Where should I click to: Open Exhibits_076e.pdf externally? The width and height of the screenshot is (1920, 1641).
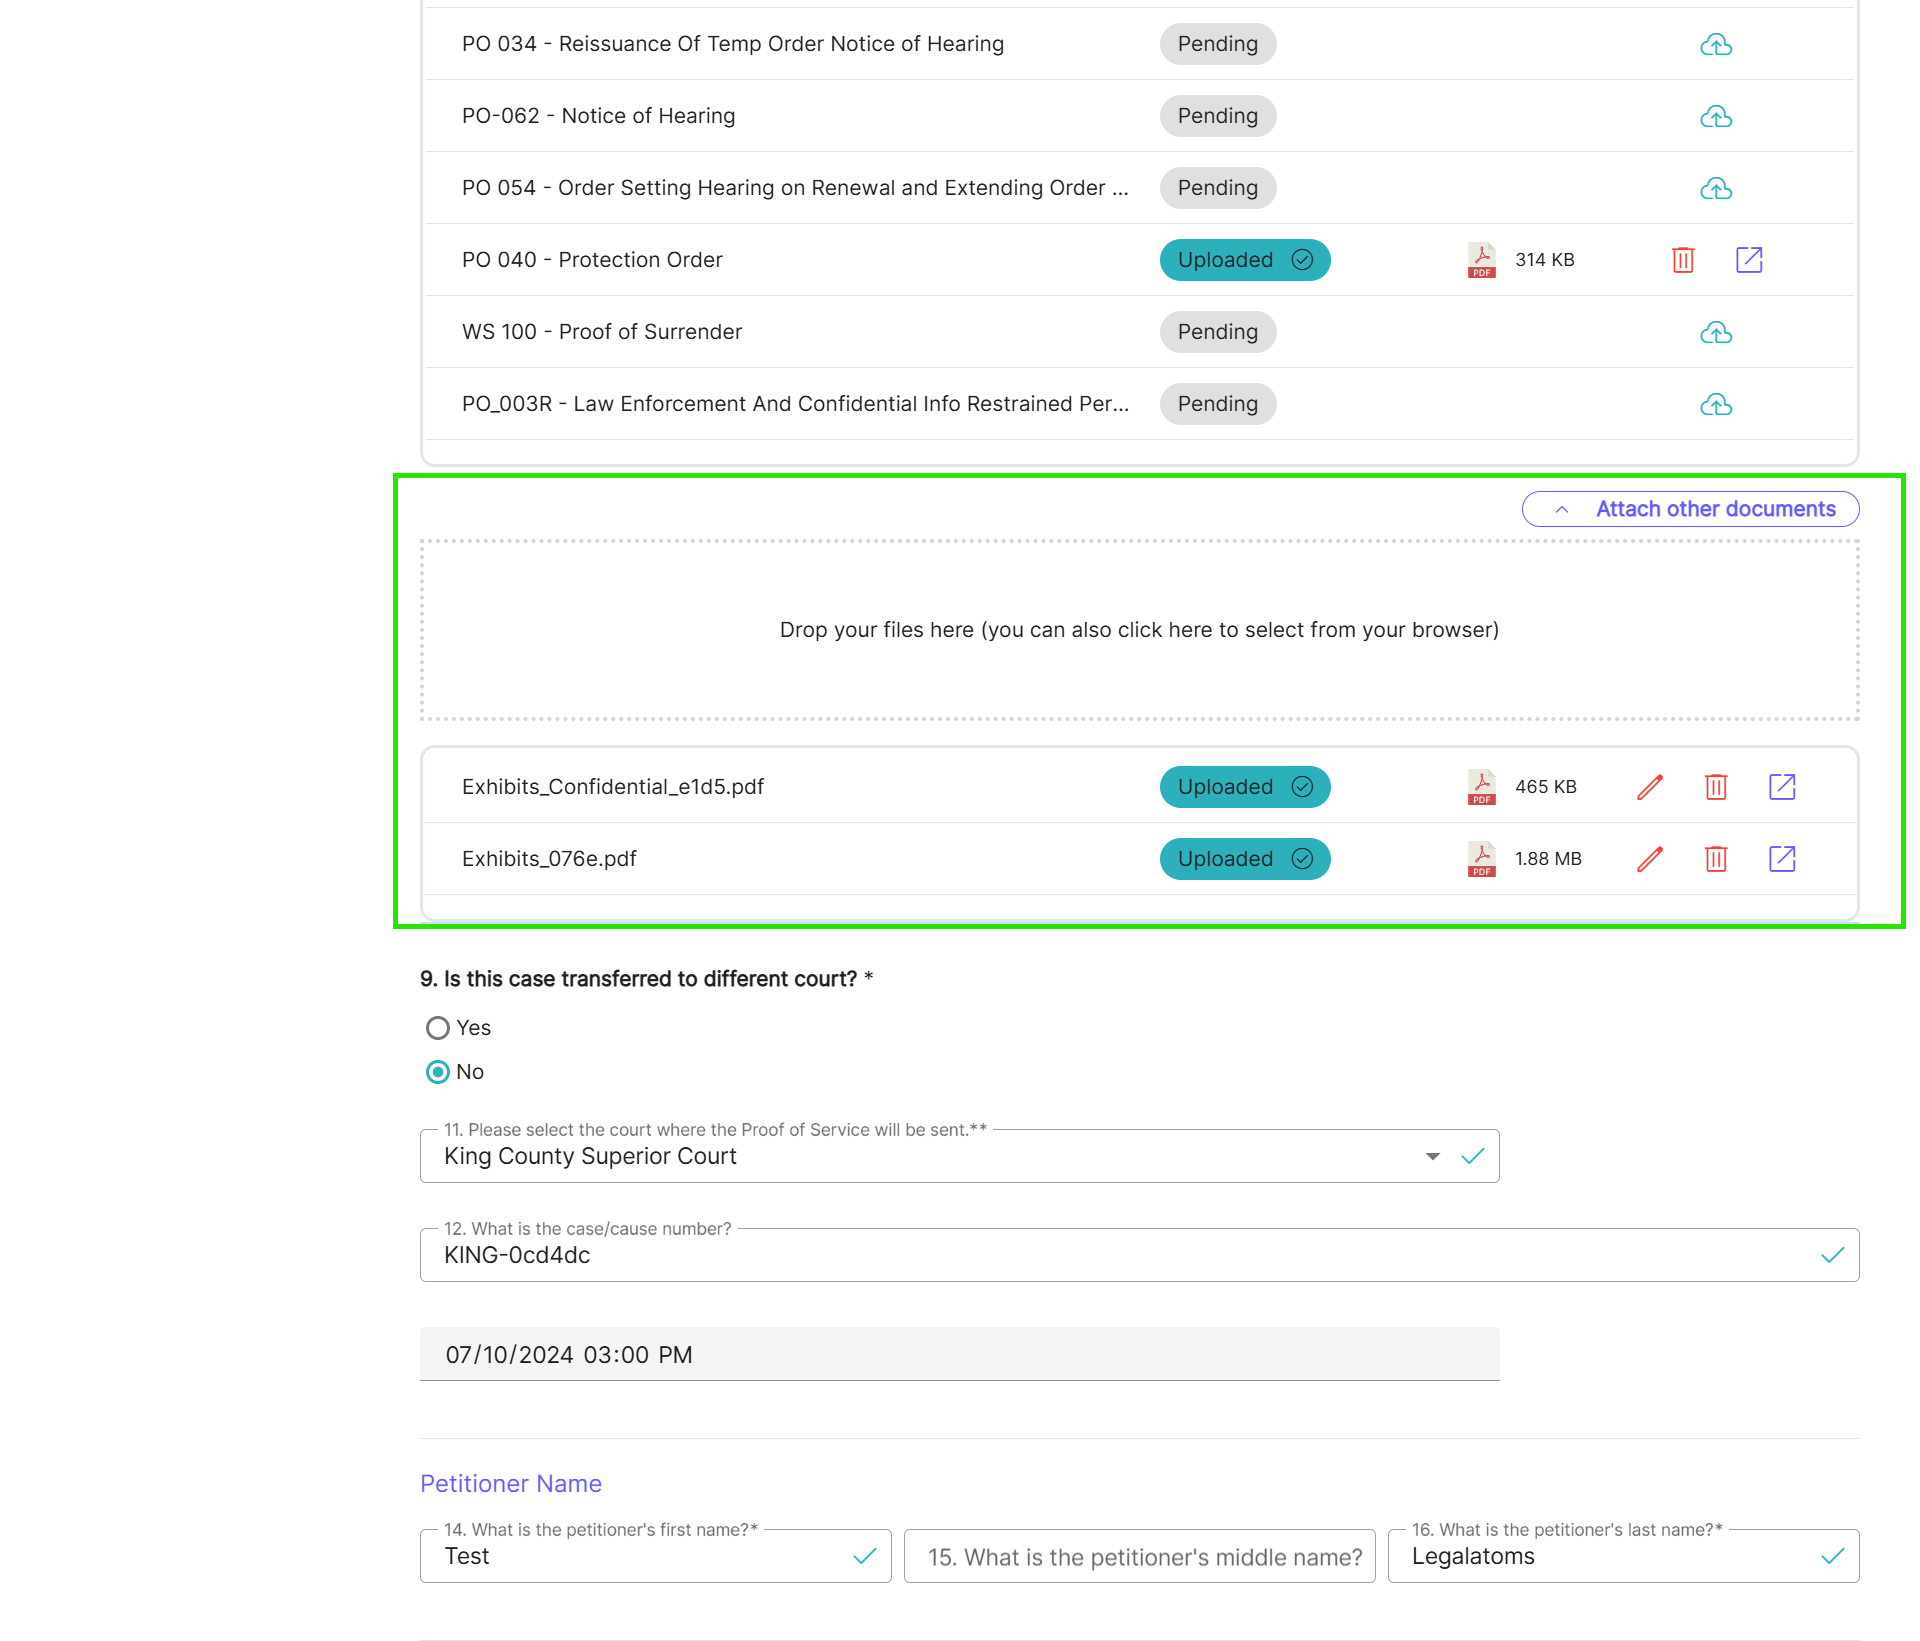(x=1782, y=859)
